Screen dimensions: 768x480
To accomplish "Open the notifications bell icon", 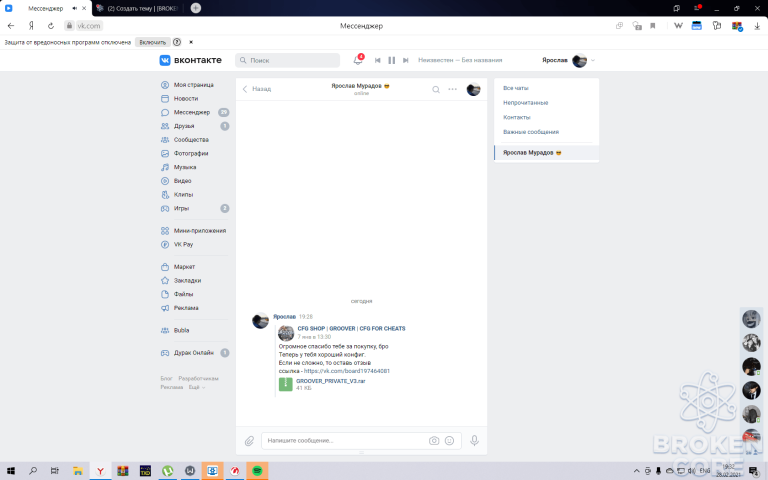I will click(358, 60).
